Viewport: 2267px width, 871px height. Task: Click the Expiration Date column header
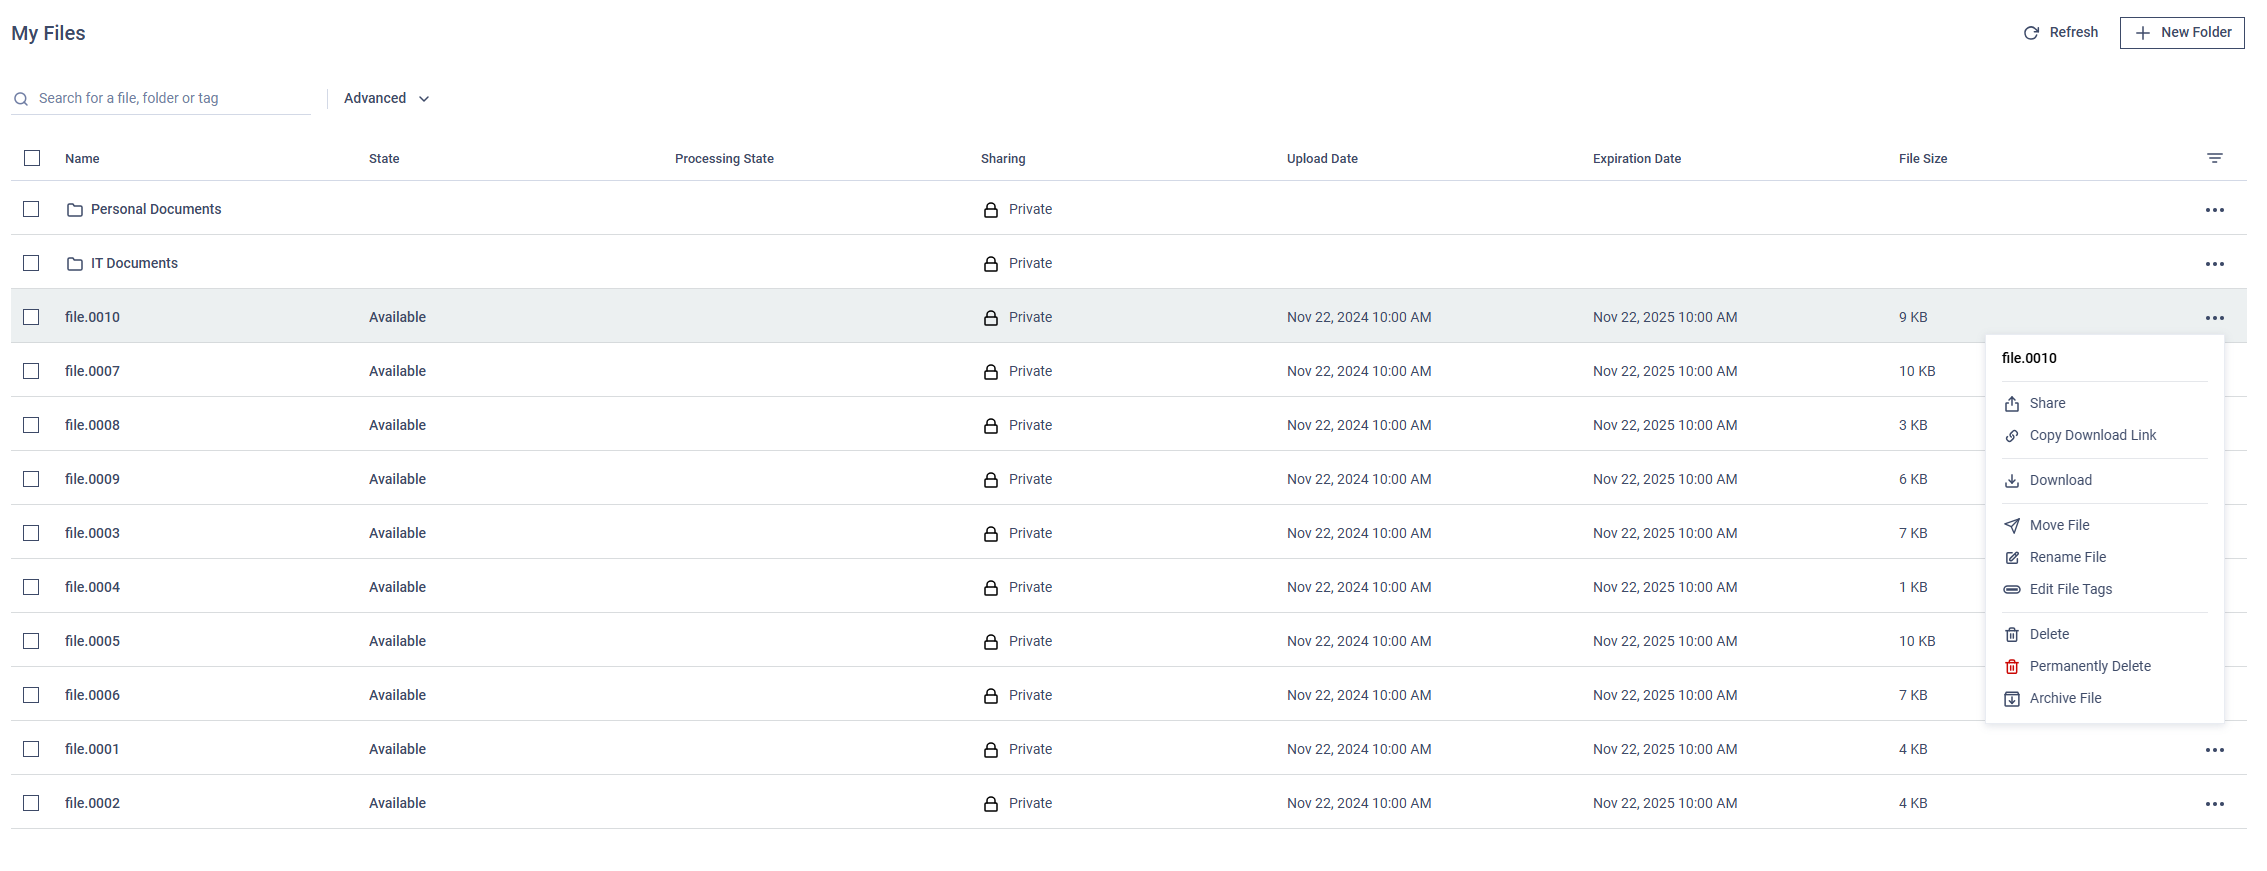(1637, 158)
